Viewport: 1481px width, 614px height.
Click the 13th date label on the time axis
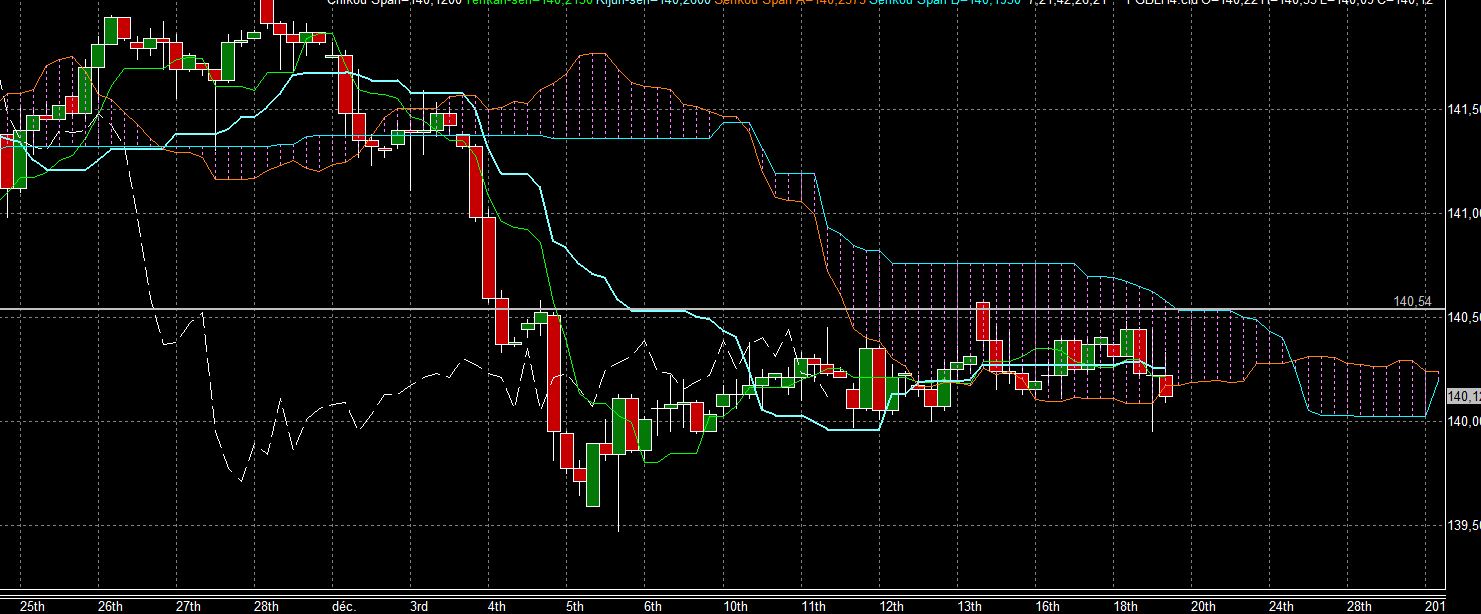click(x=969, y=606)
